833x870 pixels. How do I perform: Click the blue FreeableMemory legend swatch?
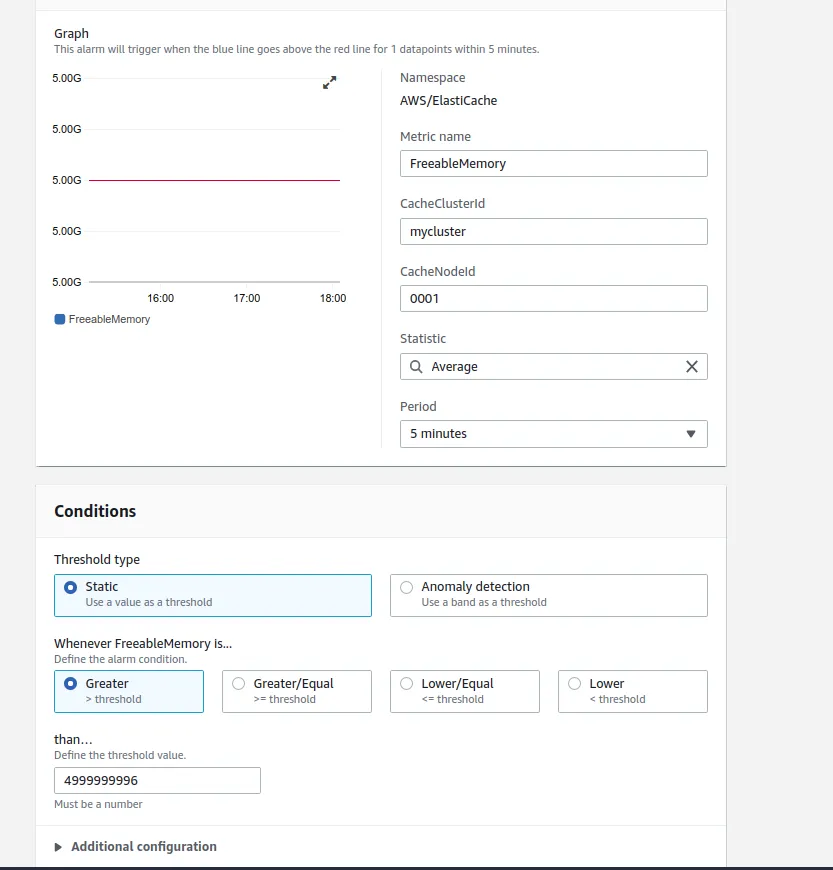tap(60, 319)
